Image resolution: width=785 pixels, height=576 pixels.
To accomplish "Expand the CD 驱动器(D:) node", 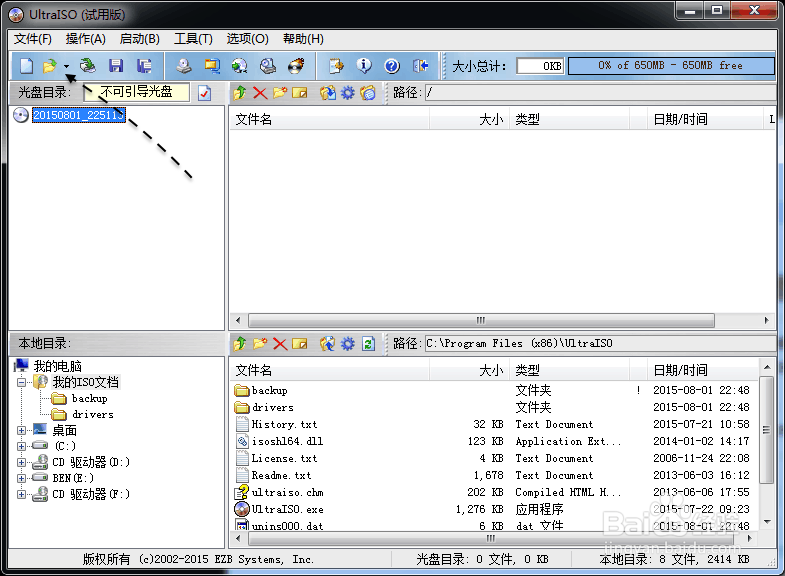I will 21,462.
